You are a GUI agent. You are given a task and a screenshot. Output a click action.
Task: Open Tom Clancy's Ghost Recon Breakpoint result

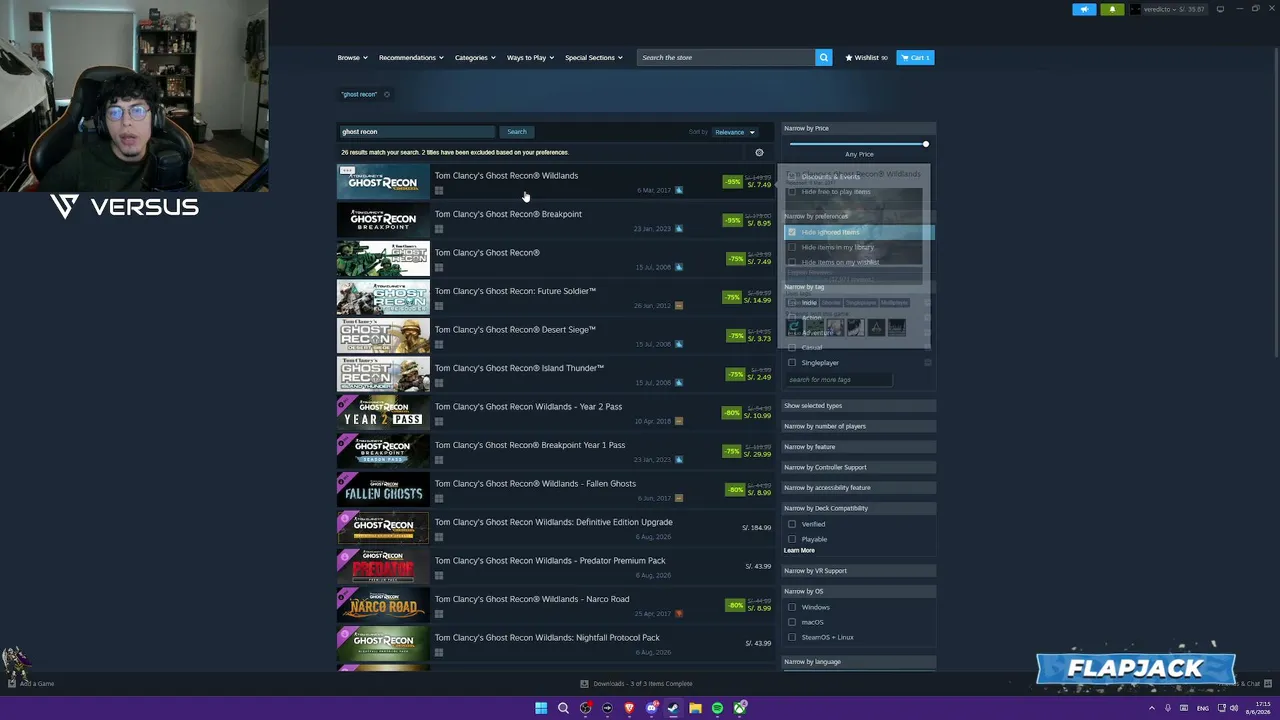pyautogui.click(x=554, y=220)
